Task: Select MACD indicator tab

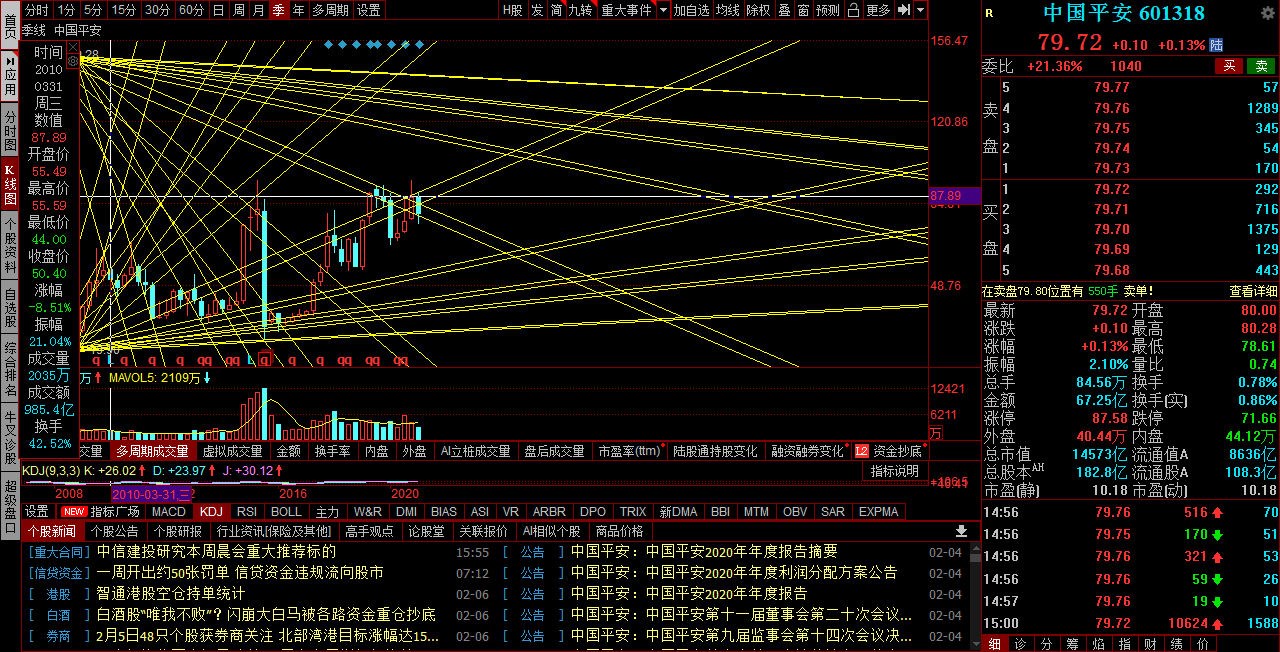Action: tap(168, 511)
